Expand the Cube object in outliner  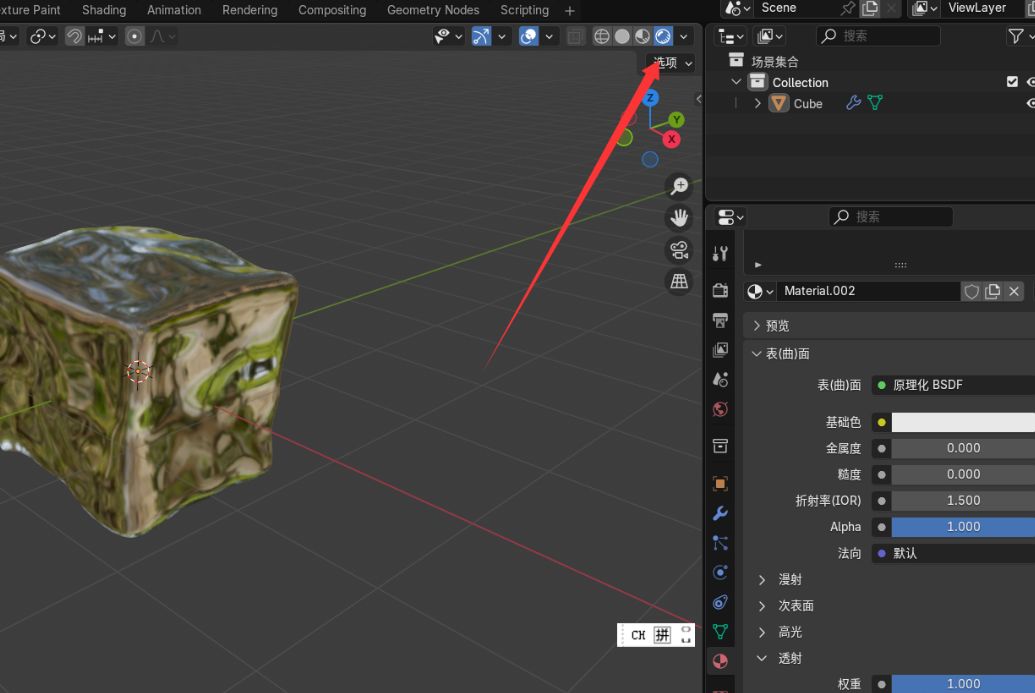click(758, 103)
